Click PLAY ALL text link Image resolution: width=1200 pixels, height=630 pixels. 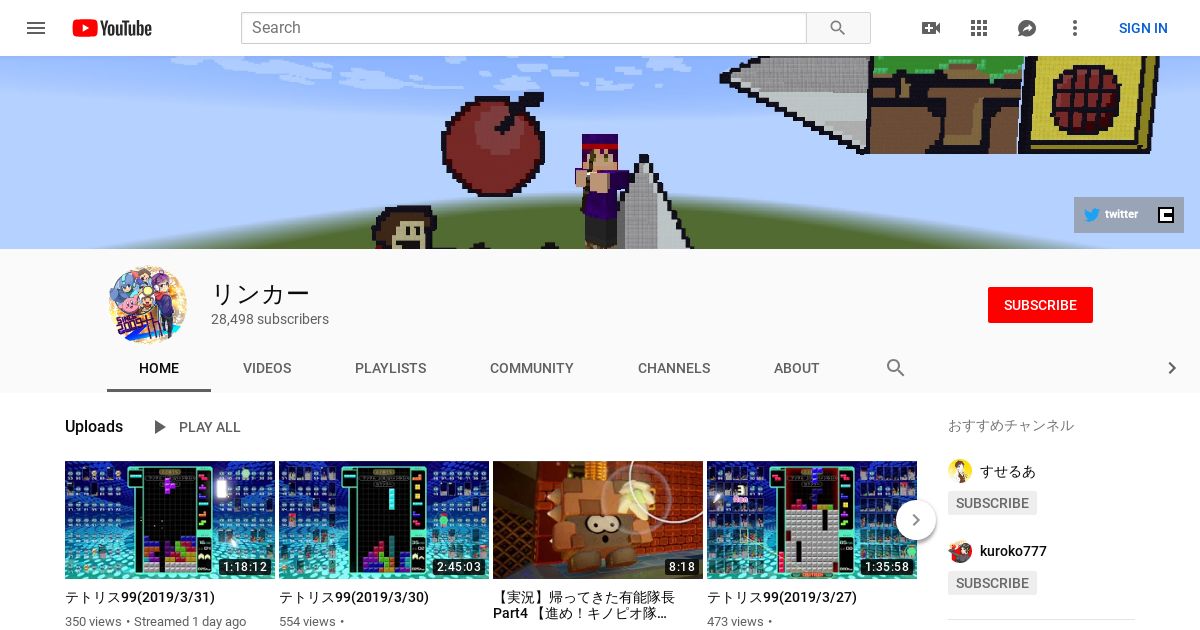pyautogui.click(x=210, y=427)
